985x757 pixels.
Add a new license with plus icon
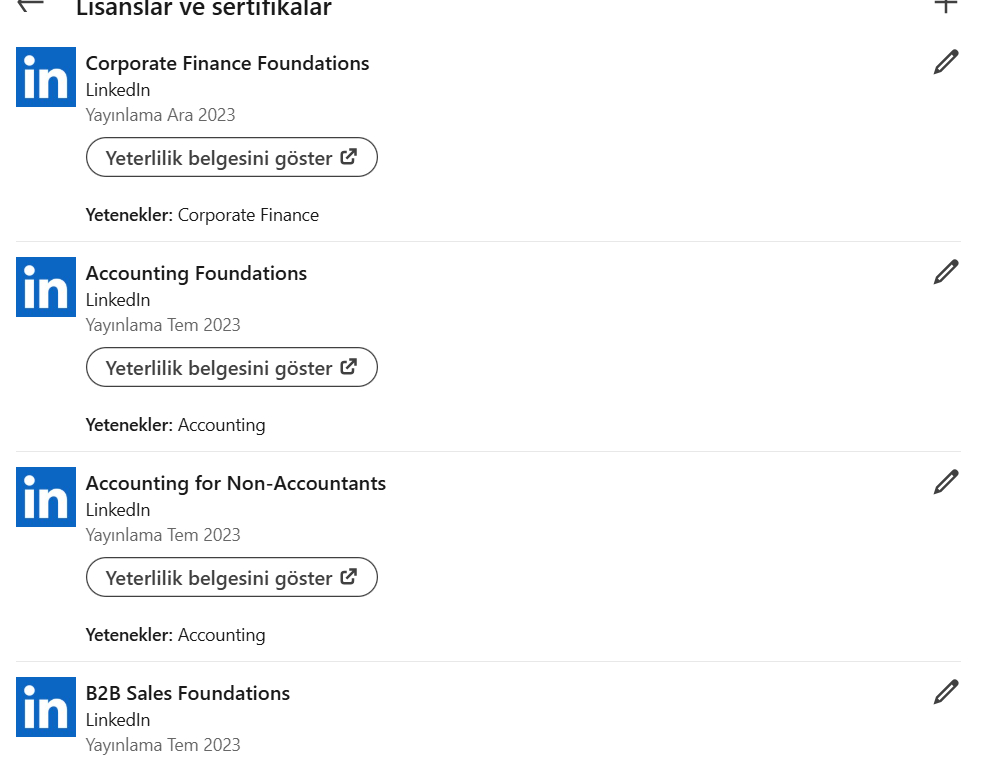pyautogui.click(x=945, y=4)
